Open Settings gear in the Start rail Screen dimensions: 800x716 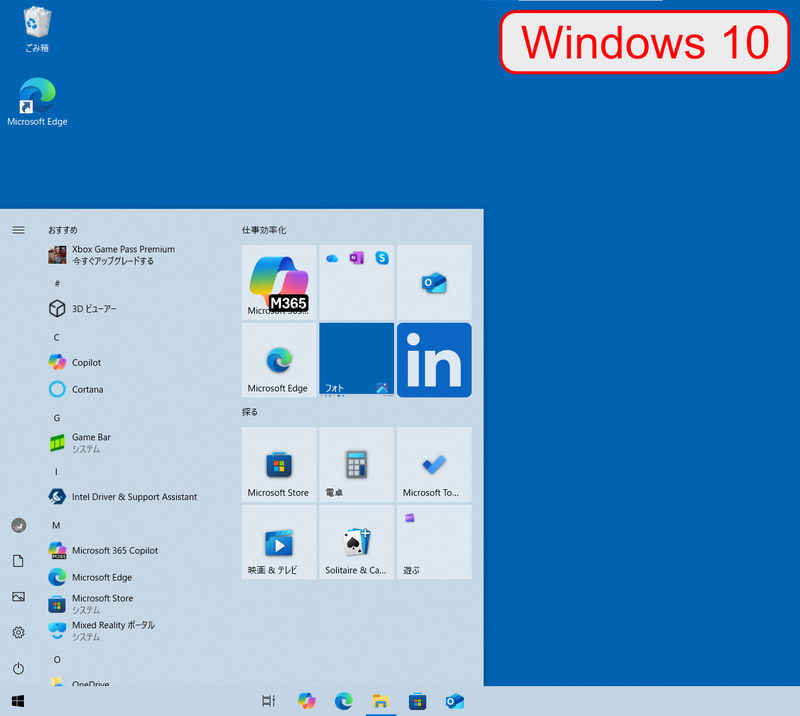pos(18,632)
